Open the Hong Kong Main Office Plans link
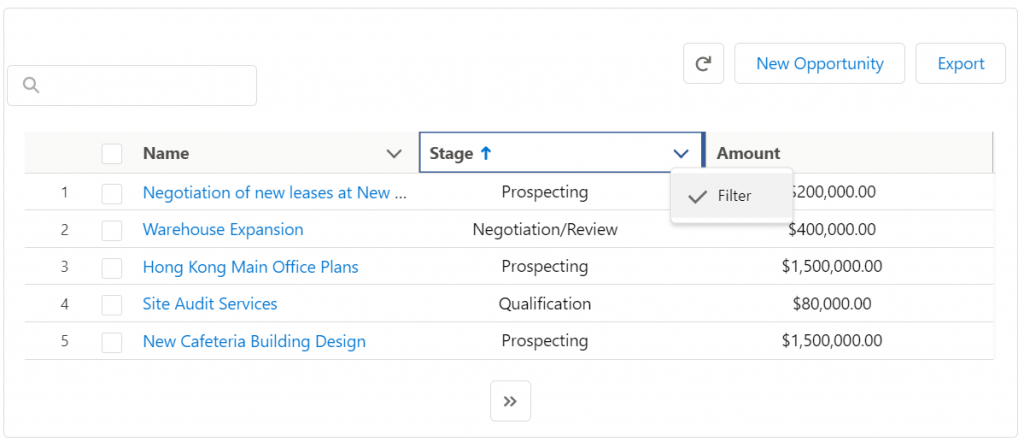This screenshot has height=442, width=1024. (x=251, y=267)
